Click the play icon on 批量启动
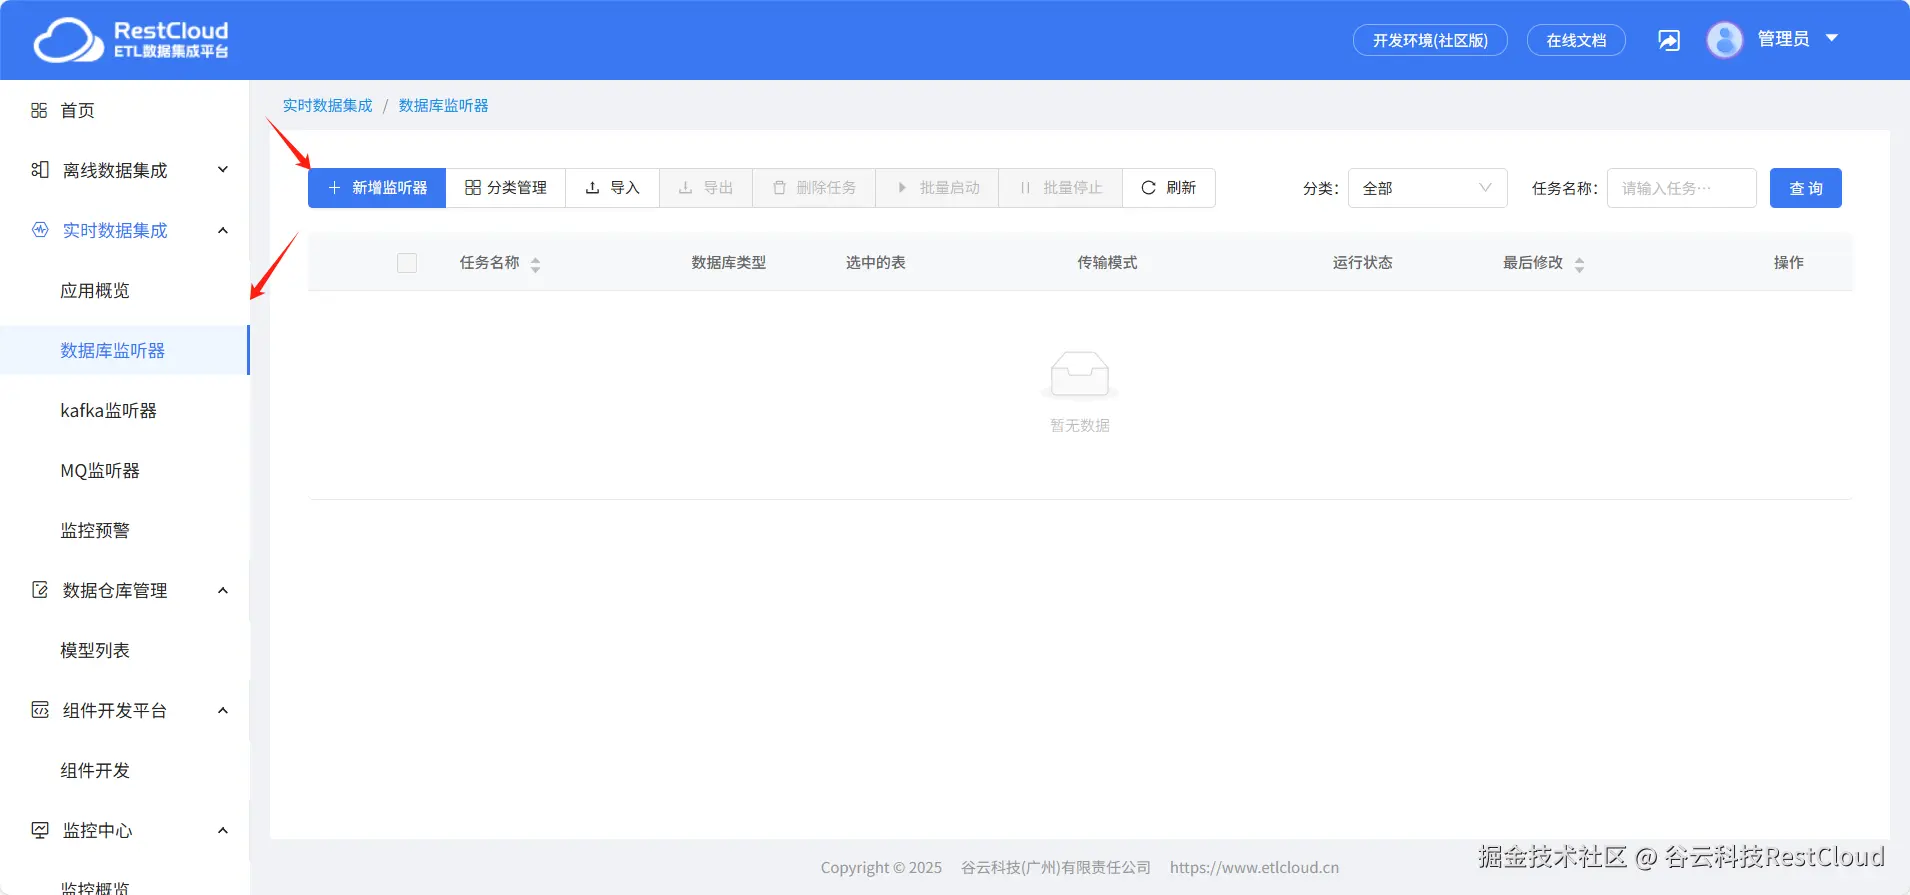Viewport: 1910px width, 895px height. pos(902,188)
